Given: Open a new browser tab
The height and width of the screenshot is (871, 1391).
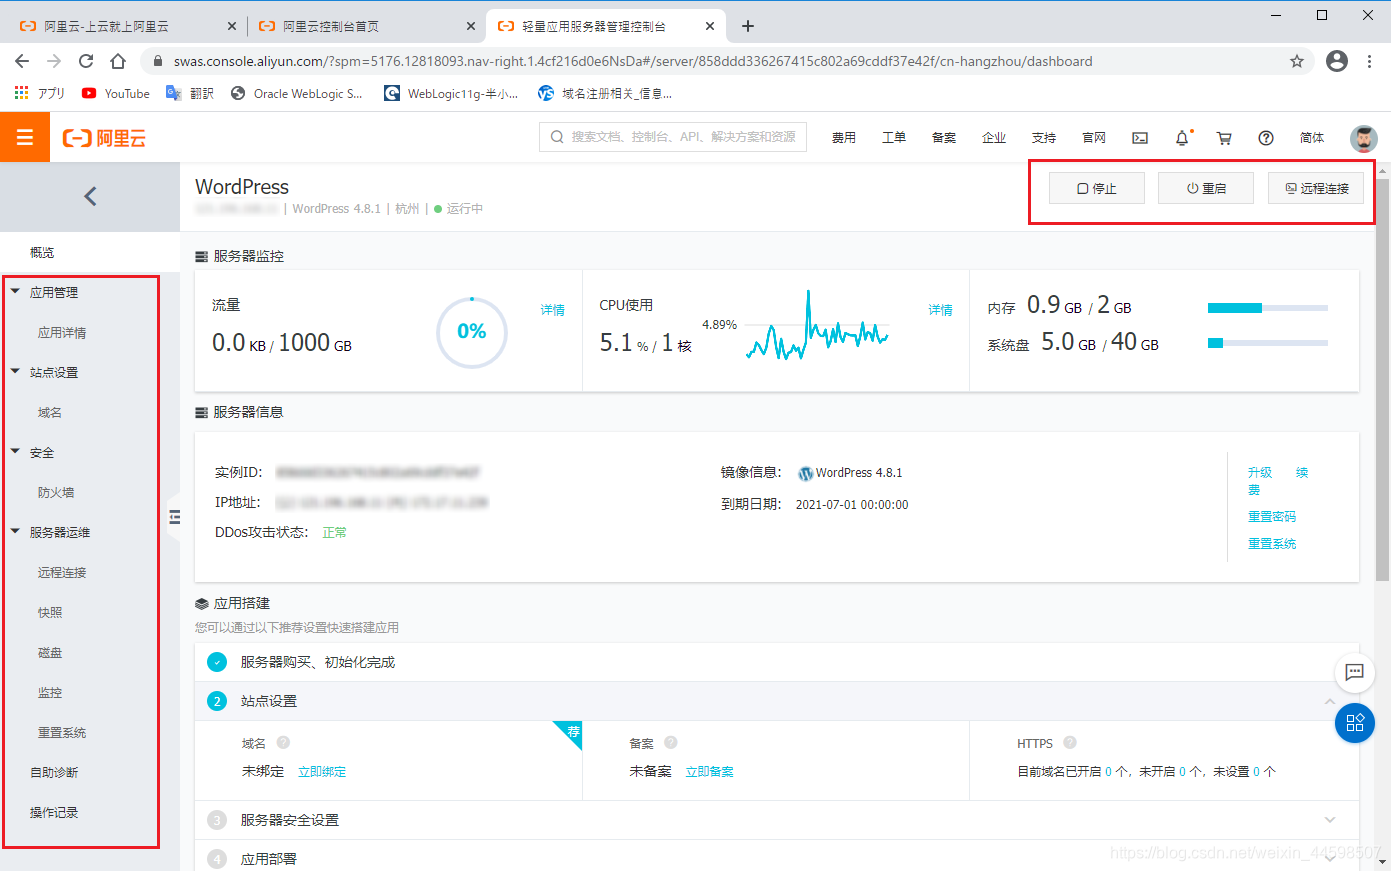Looking at the screenshot, I should click(748, 26).
